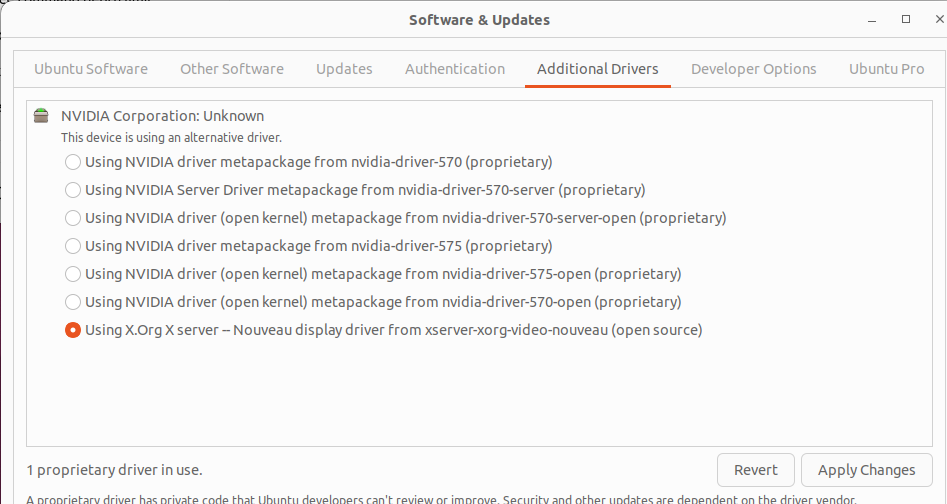This screenshot has height=504, width=947.
Task: Click the NVIDIA device chip icon
Action: coord(41,115)
